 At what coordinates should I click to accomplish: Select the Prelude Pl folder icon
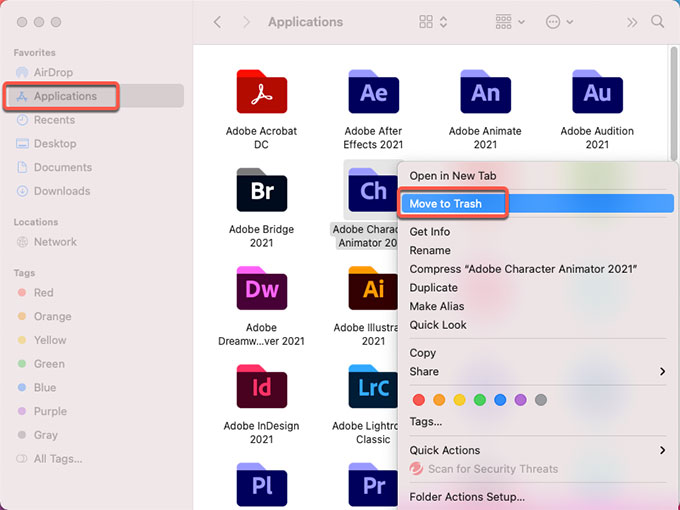coord(262,485)
